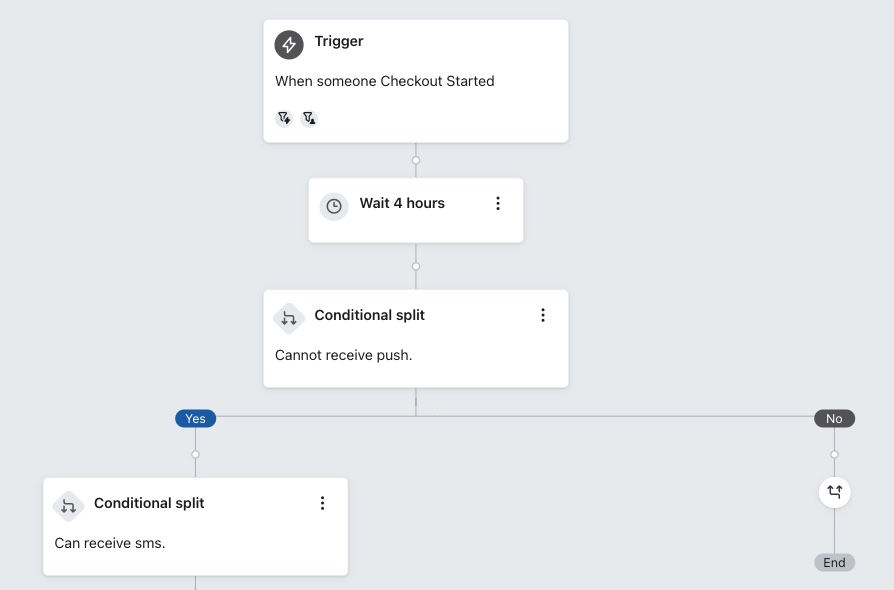Screen dimensions: 894x590
Task: Open the first Conditional split options menu
Action: click(543, 314)
